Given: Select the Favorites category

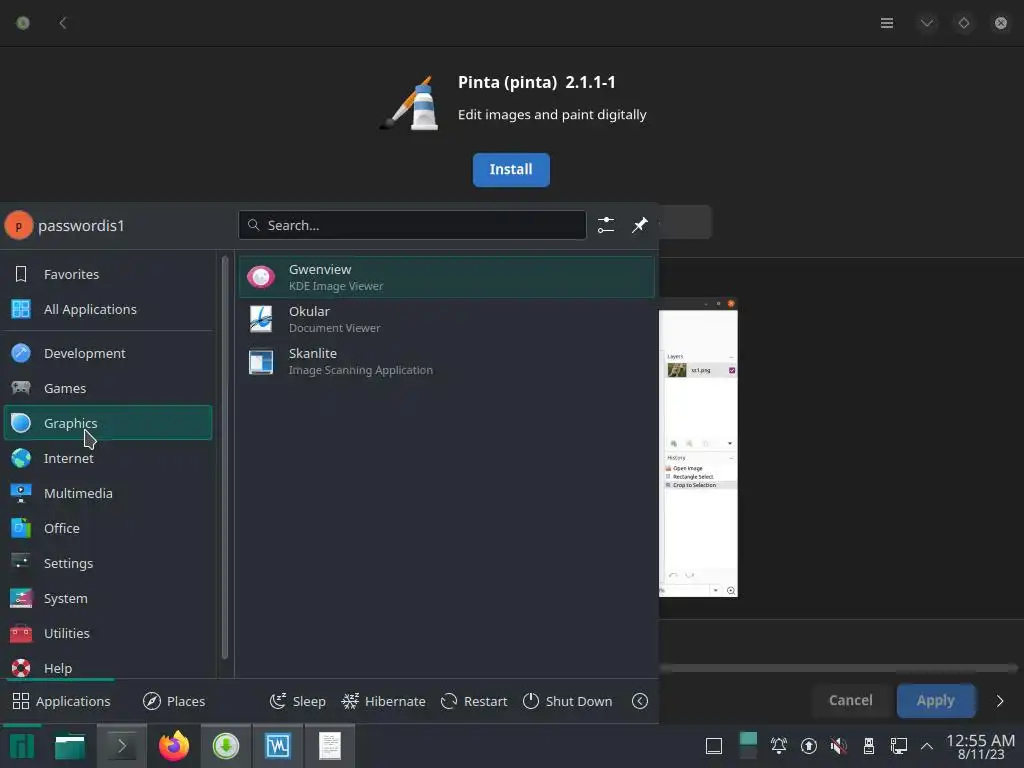Looking at the screenshot, I should click(x=108, y=274).
